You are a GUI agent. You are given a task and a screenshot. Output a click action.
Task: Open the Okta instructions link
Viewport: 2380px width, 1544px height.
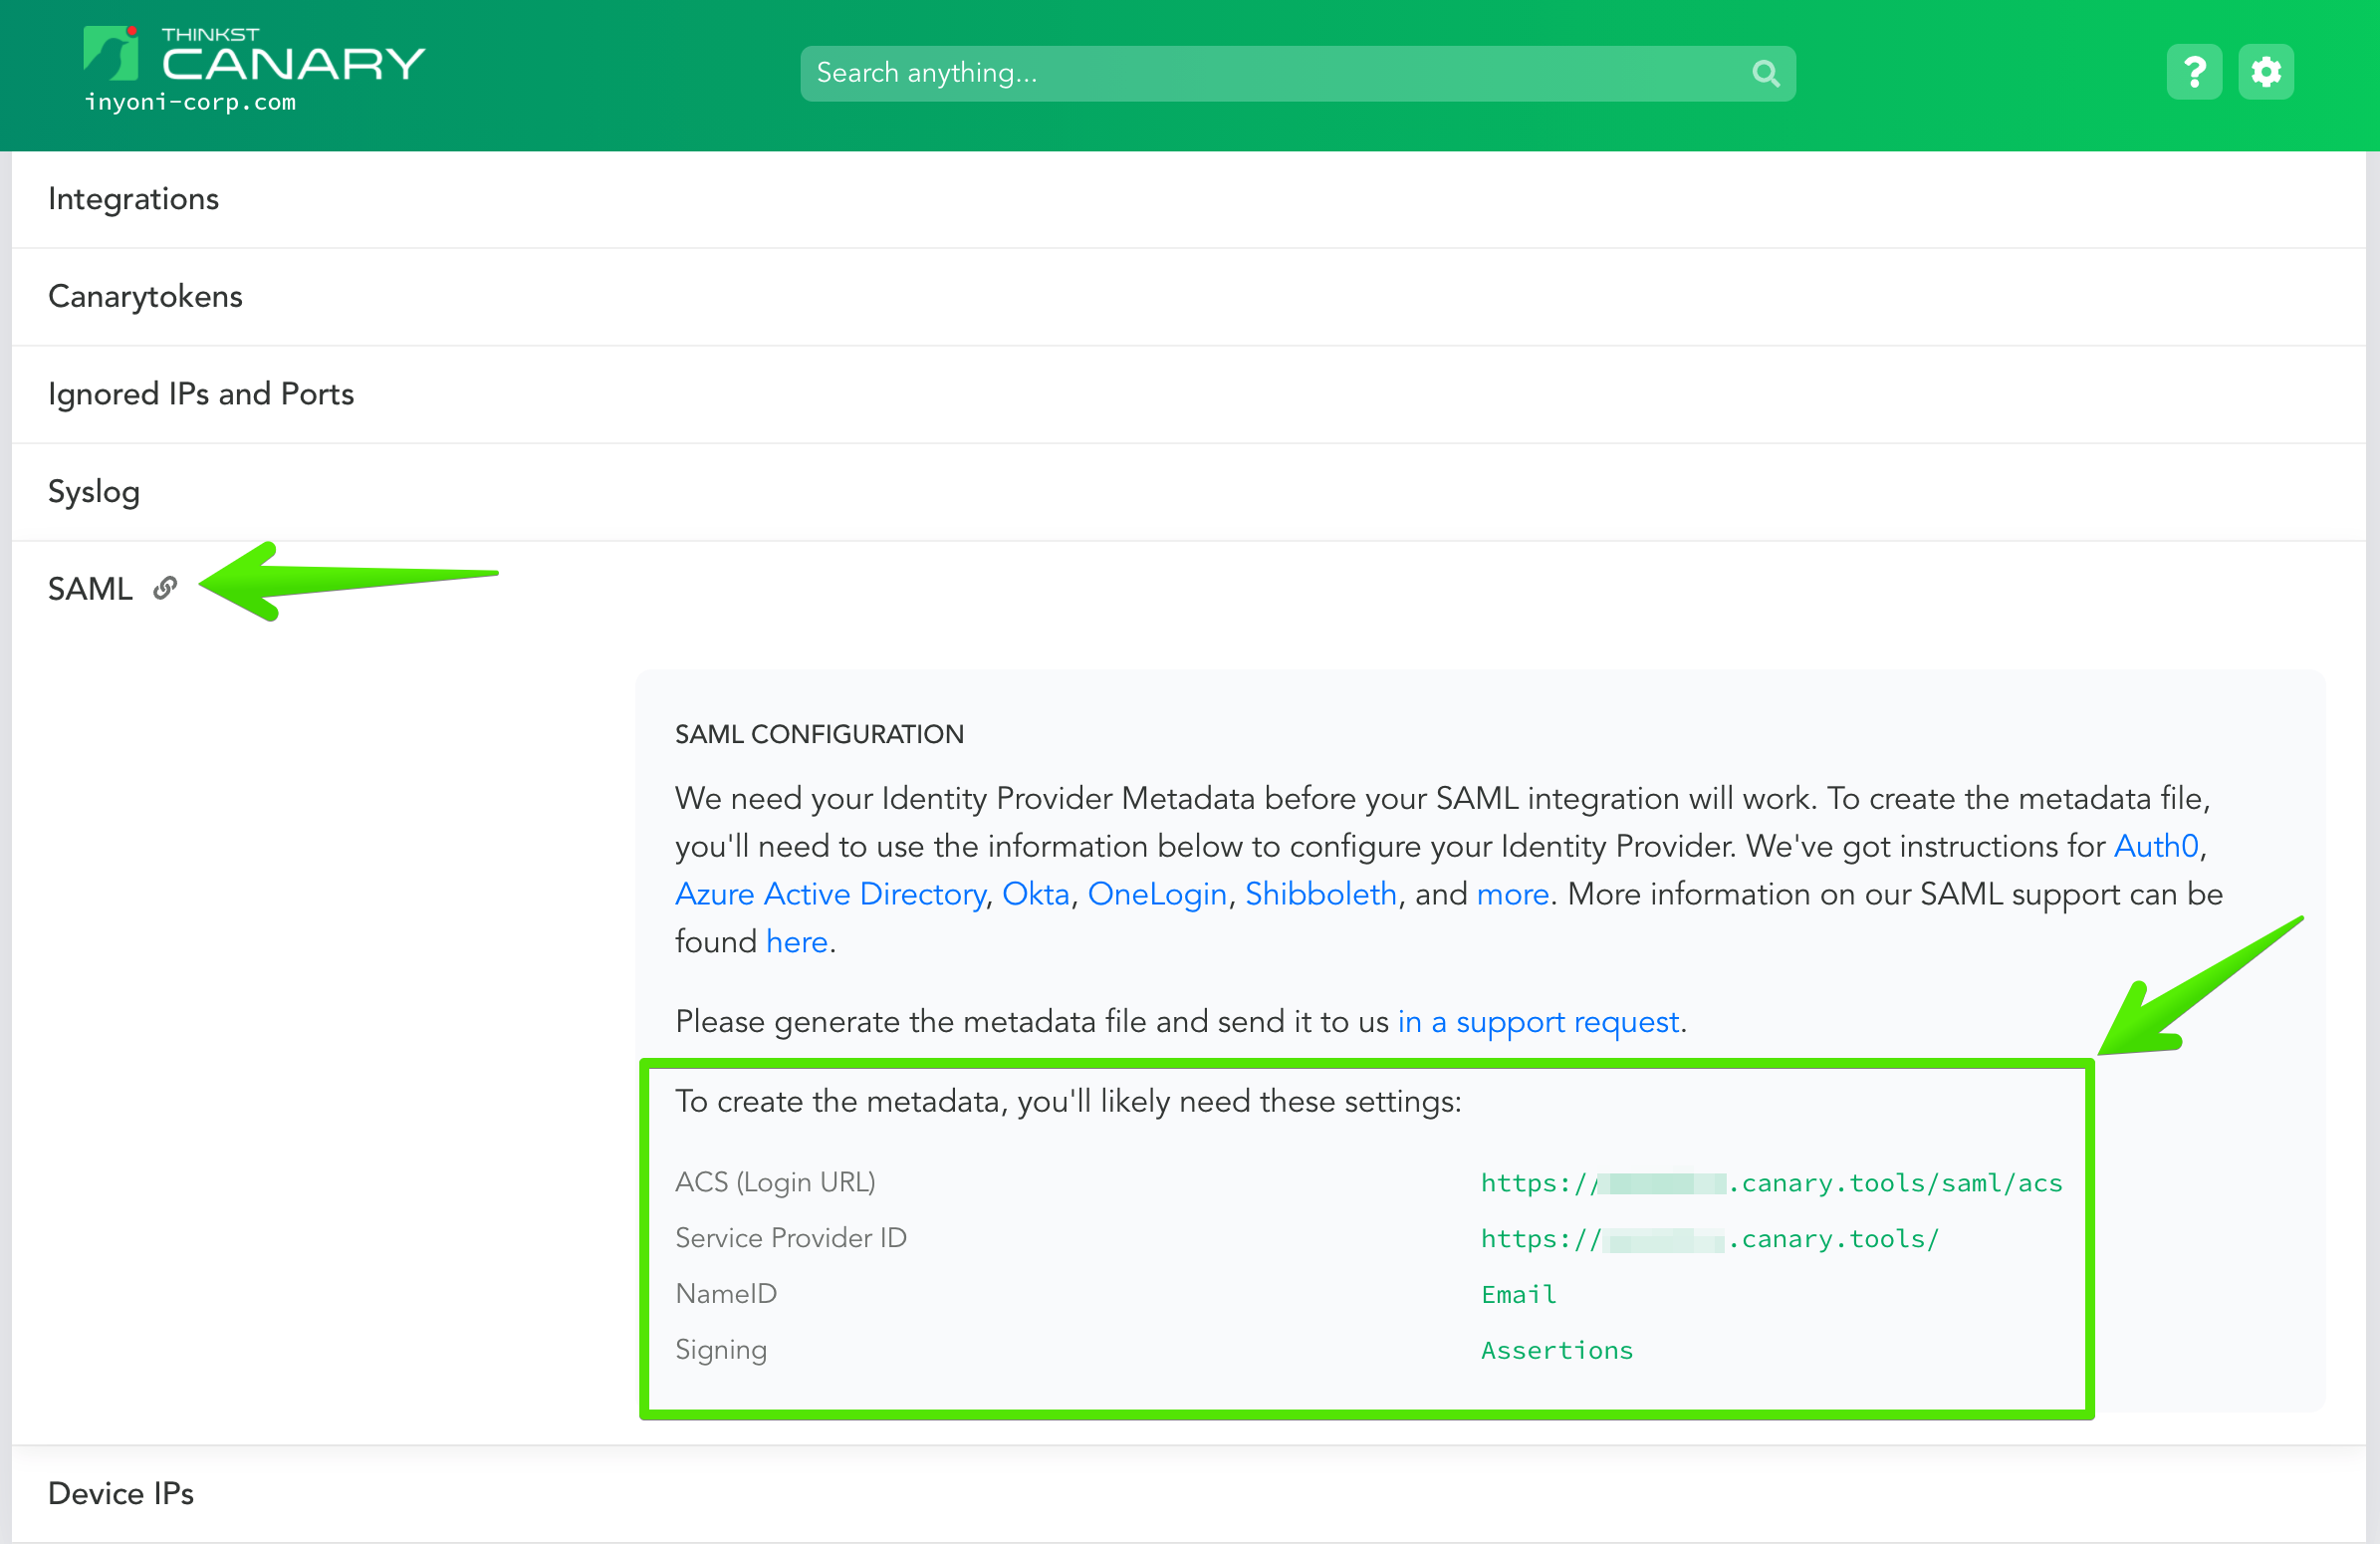1035,894
